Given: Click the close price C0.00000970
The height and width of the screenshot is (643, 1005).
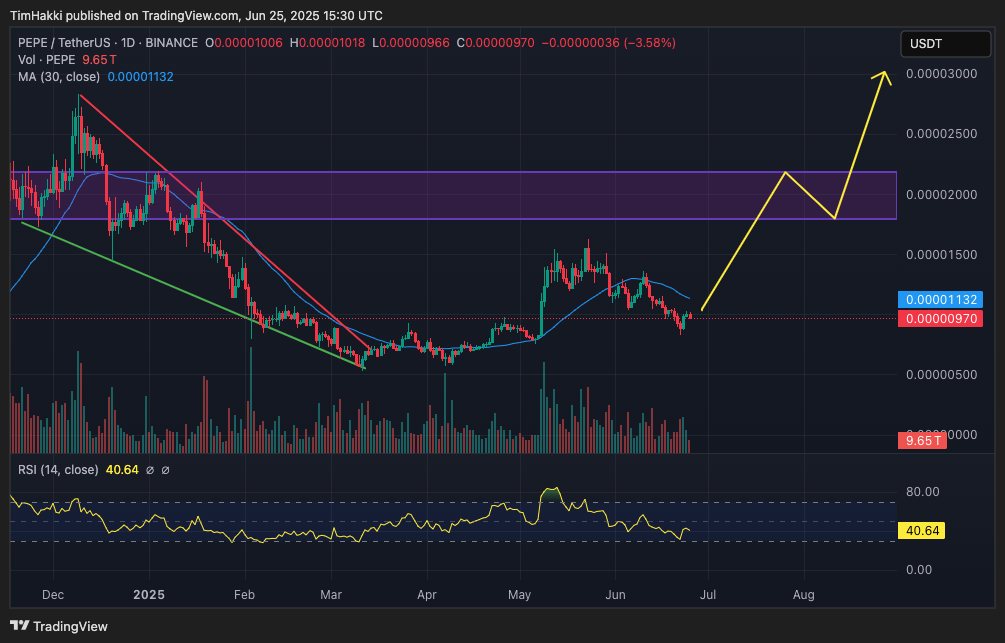Looking at the screenshot, I should [495, 43].
